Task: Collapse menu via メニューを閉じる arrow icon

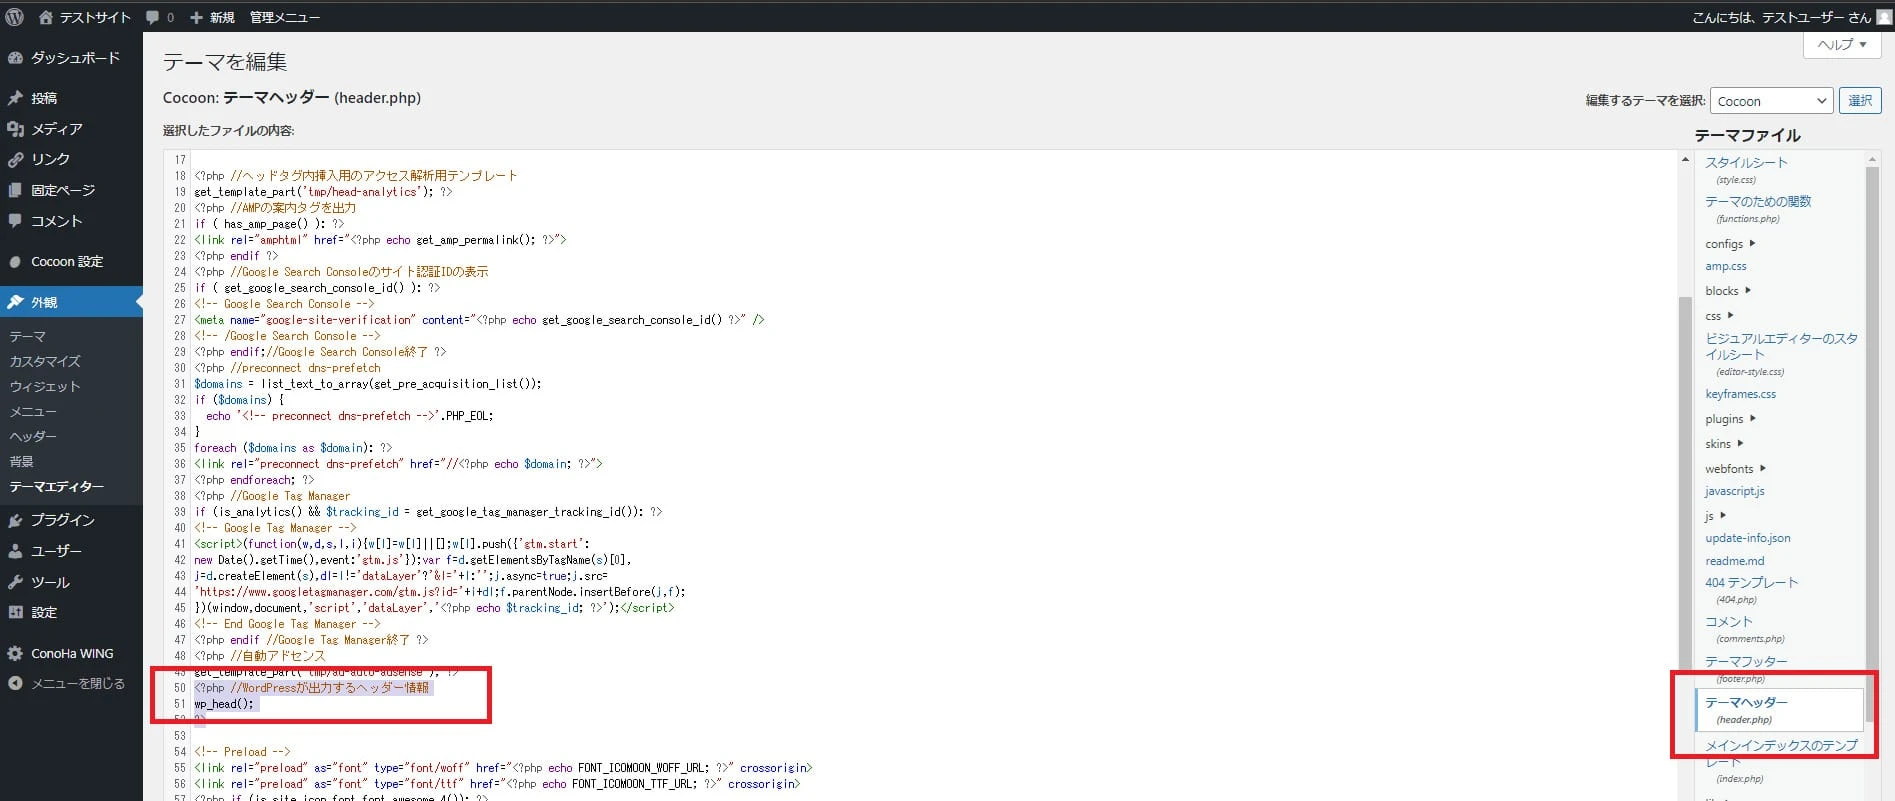Action: point(15,684)
